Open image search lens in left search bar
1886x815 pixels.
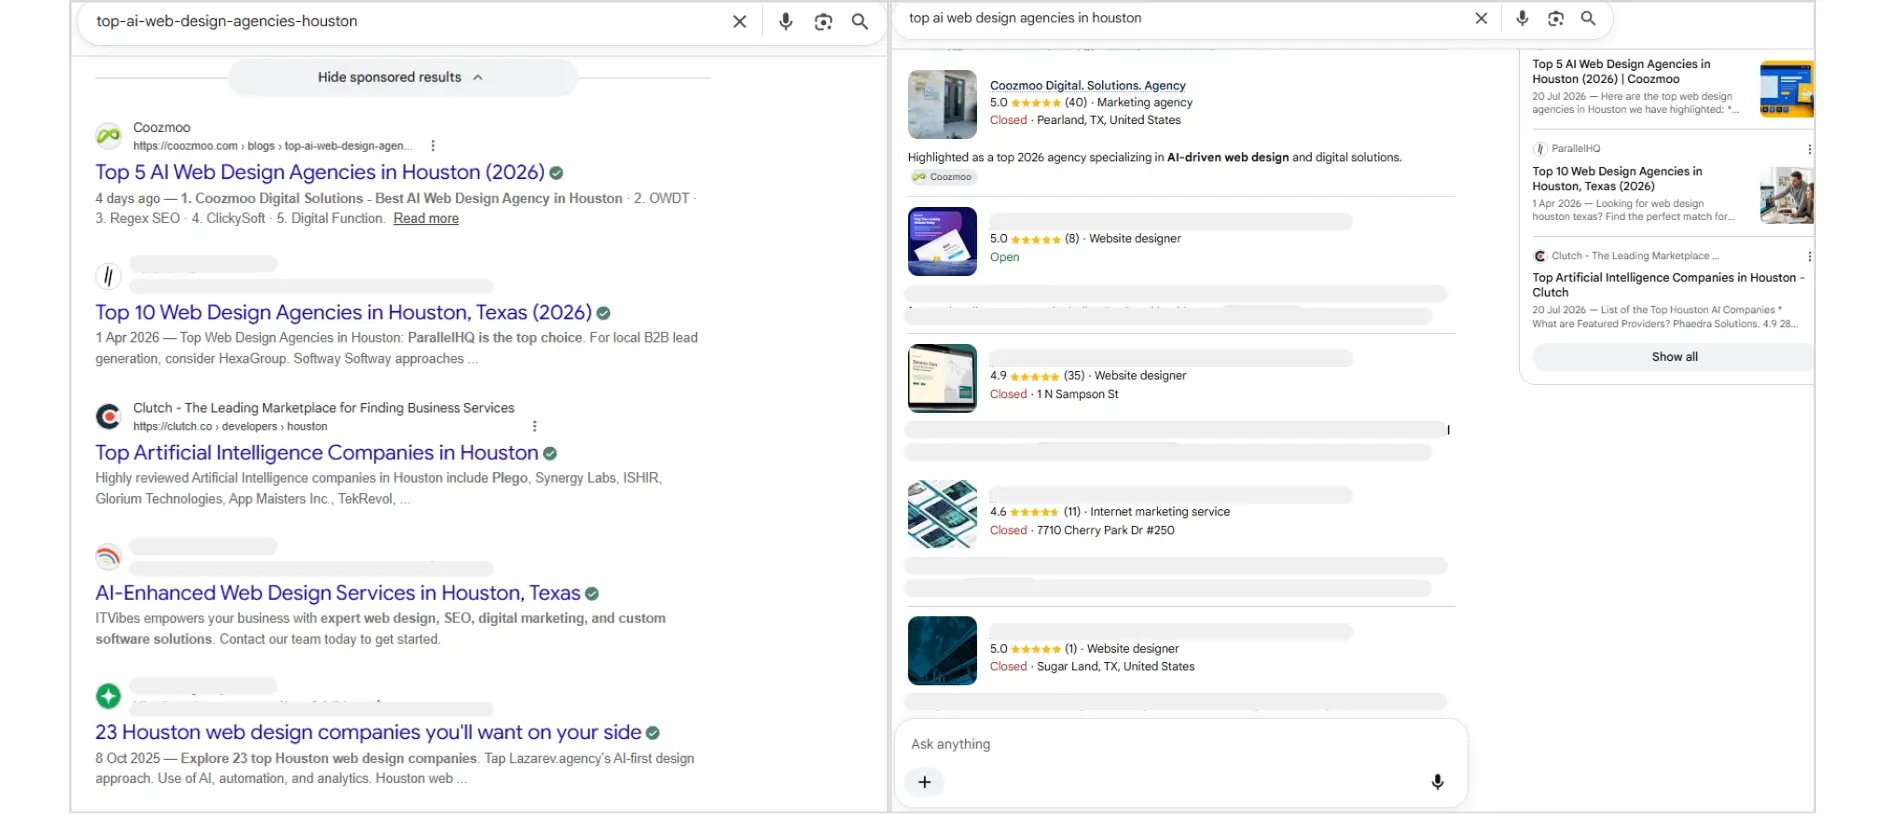(823, 22)
